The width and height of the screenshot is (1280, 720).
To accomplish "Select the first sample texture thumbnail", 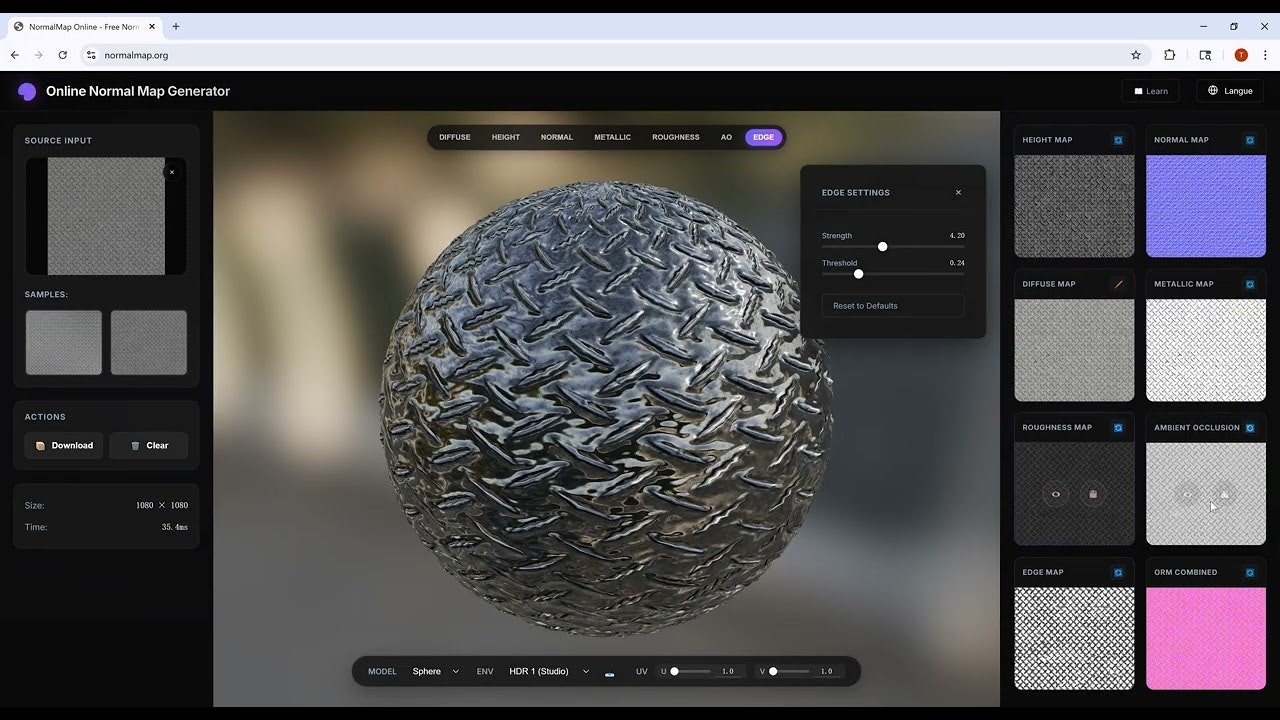I will [64, 343].
